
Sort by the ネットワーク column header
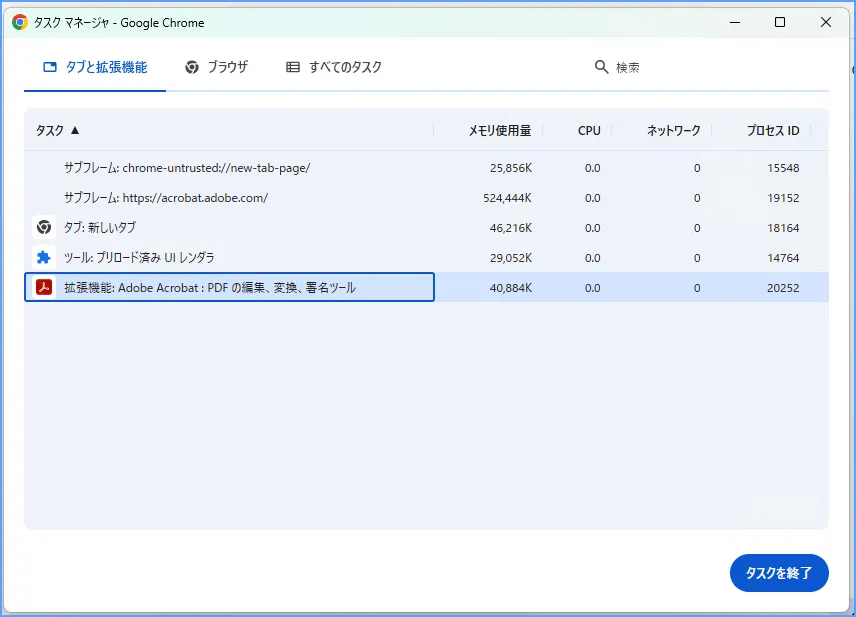pyautogui.click(x=674, y=130)
